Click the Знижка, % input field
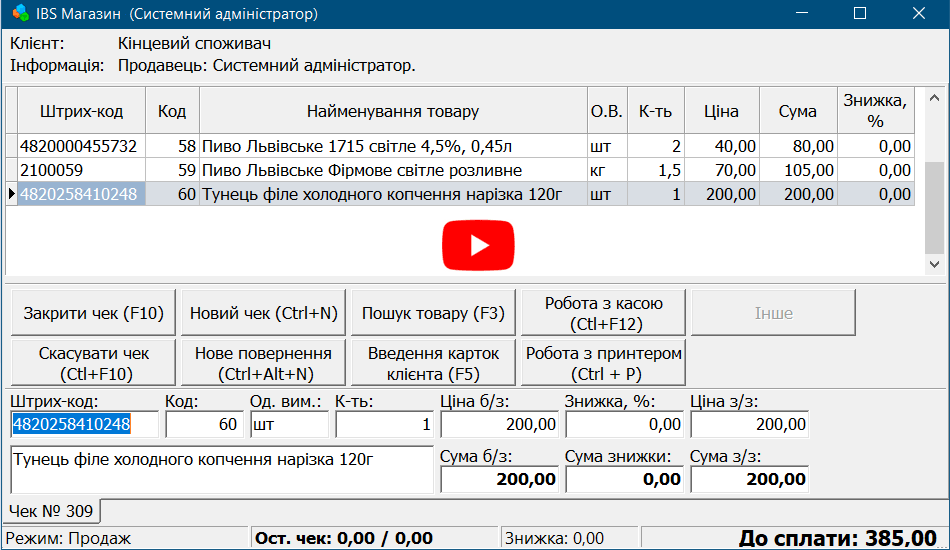Screen dimensions: 950x550 (625, 424)
